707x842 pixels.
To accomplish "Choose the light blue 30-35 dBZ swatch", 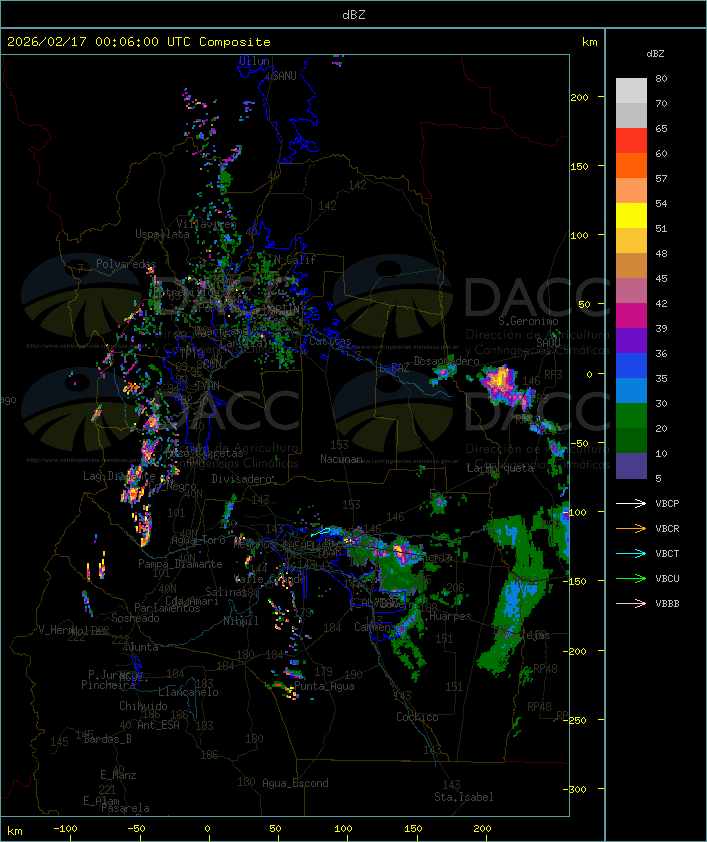I will click(x=631, y=391).
